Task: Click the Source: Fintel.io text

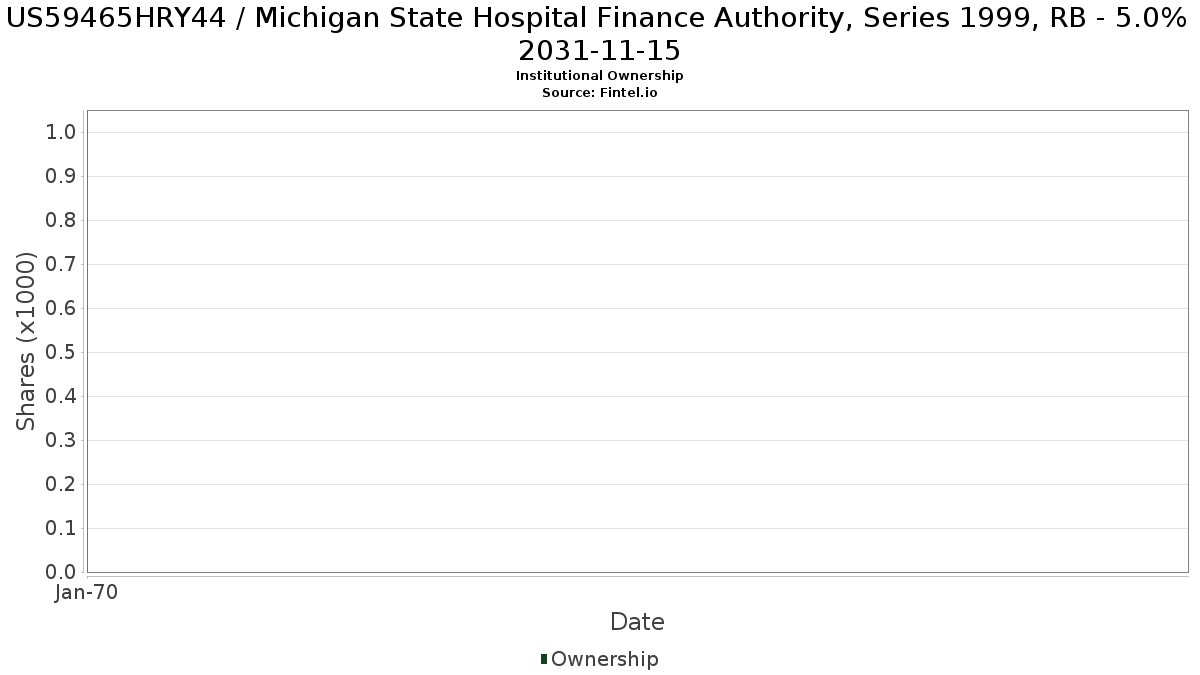Action: click(x=599, y=92)
